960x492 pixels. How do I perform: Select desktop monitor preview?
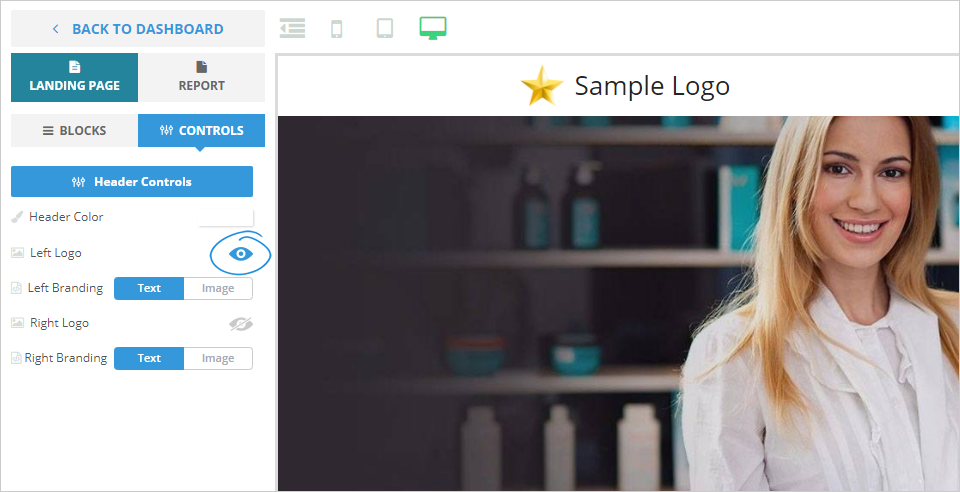click(433, 28)
